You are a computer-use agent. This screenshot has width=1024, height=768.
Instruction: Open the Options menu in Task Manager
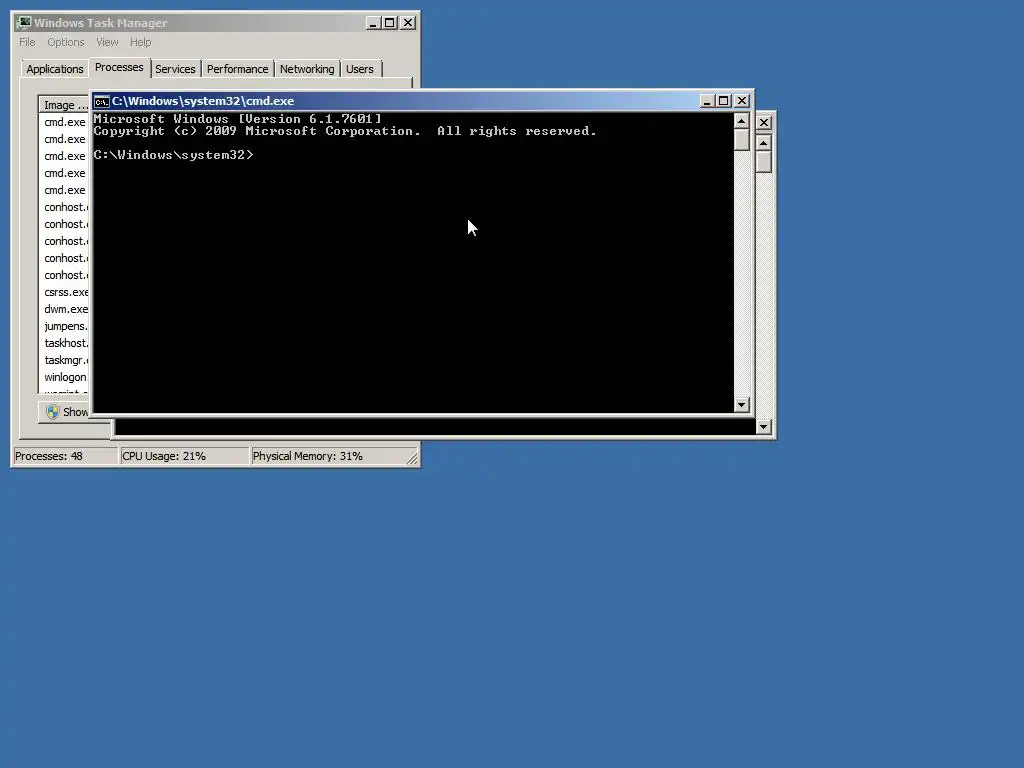65,42
